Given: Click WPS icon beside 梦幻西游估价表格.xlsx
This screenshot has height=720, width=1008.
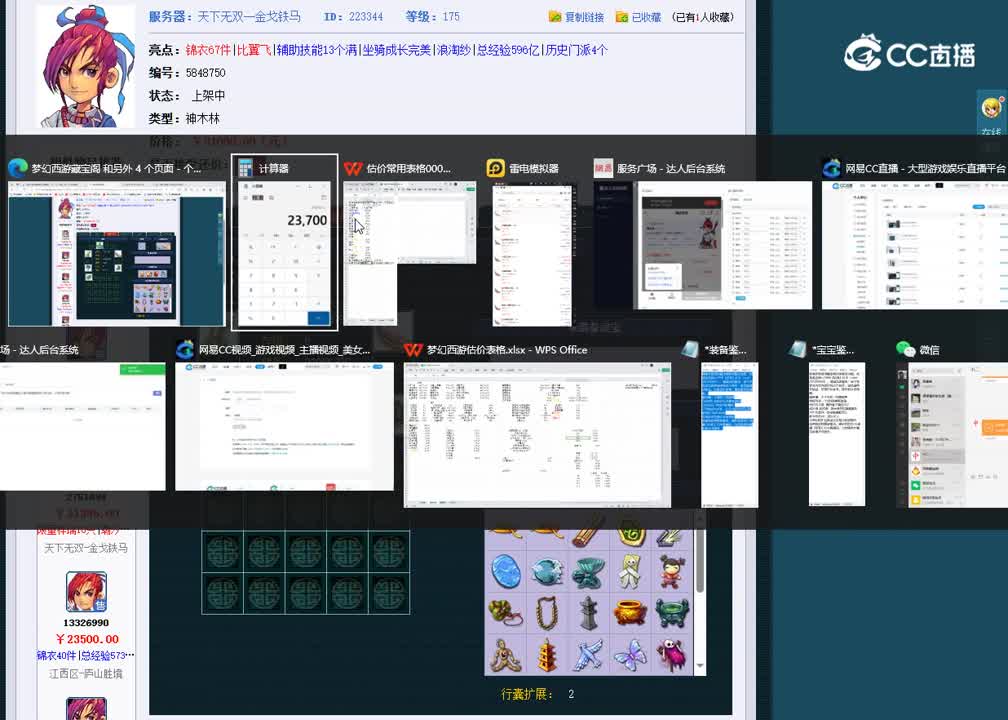Looking at the screenshot, I should (413, 350).
